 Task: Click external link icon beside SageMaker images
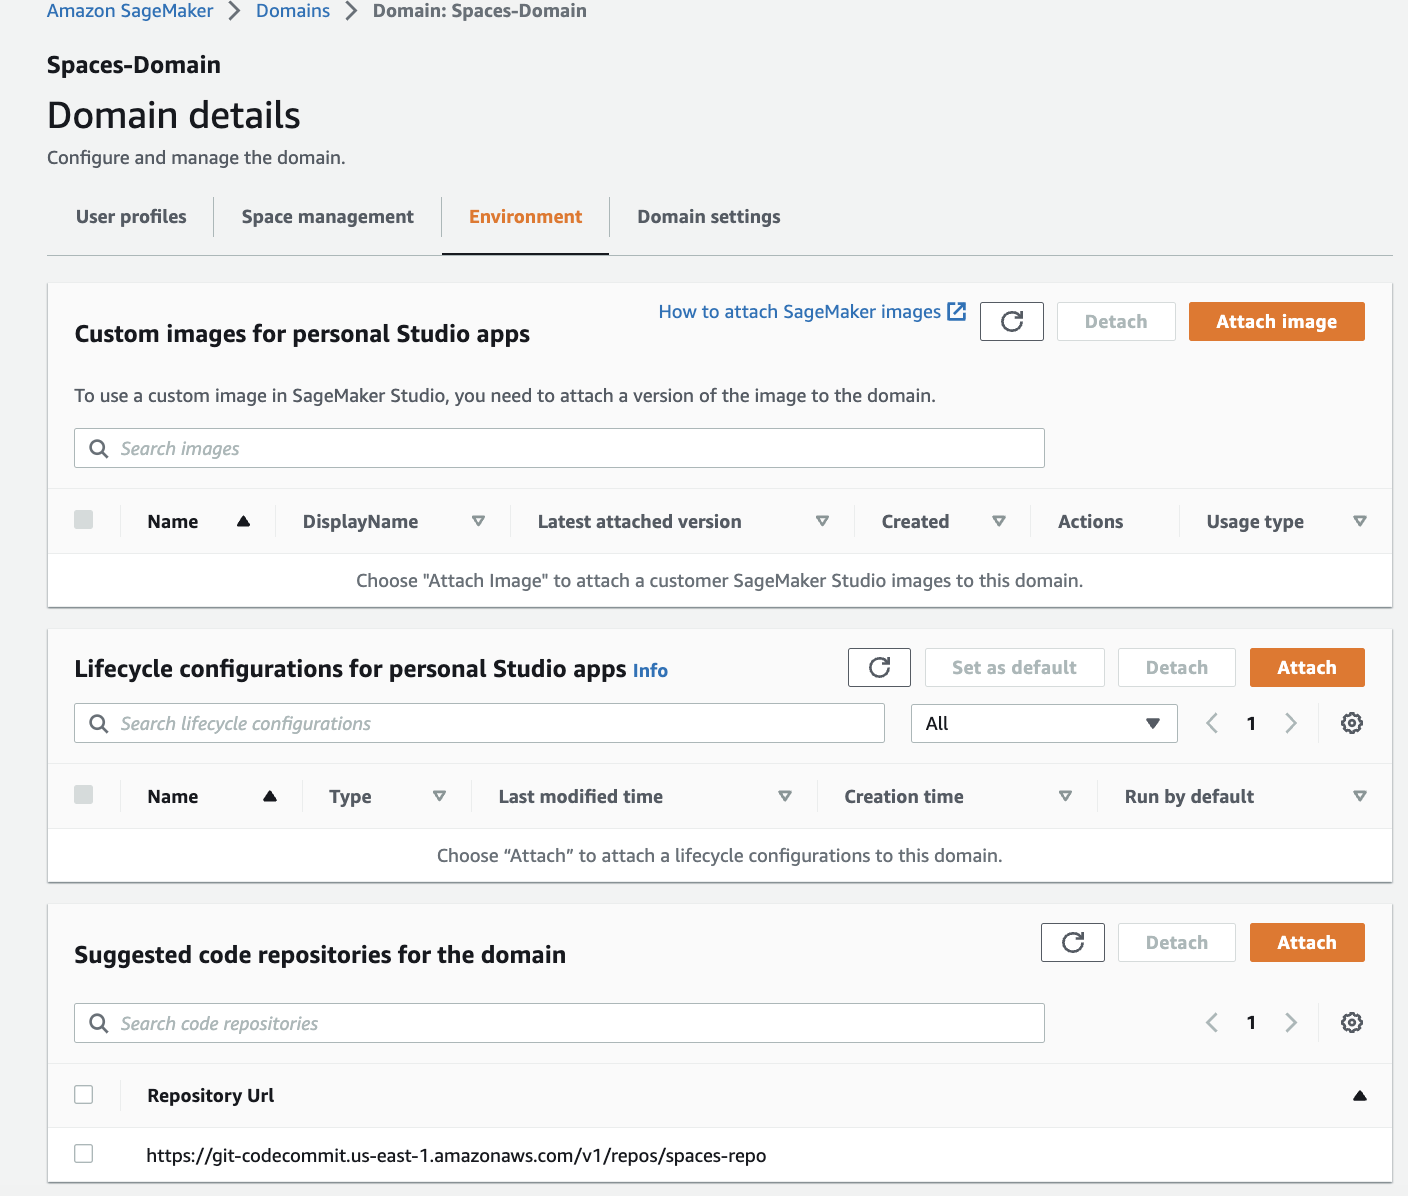pyautogui.click(x=956, y=311)
